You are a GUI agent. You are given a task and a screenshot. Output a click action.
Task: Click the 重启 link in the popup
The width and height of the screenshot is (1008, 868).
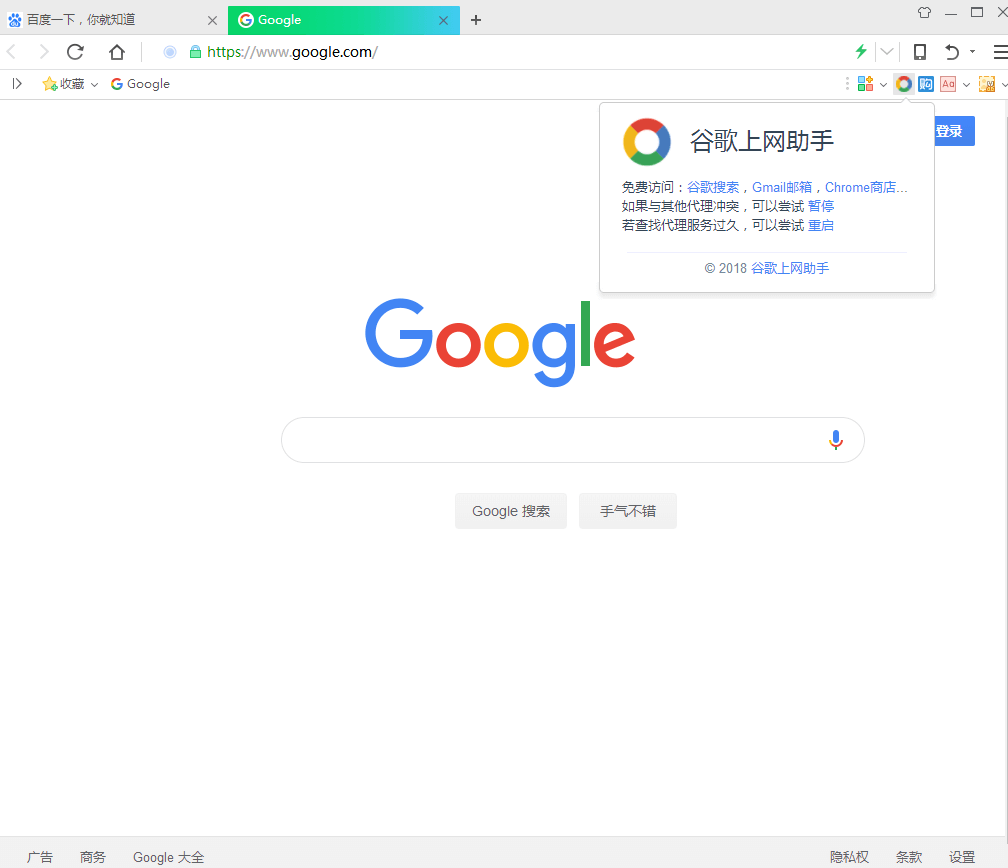[x=821, y=226]
